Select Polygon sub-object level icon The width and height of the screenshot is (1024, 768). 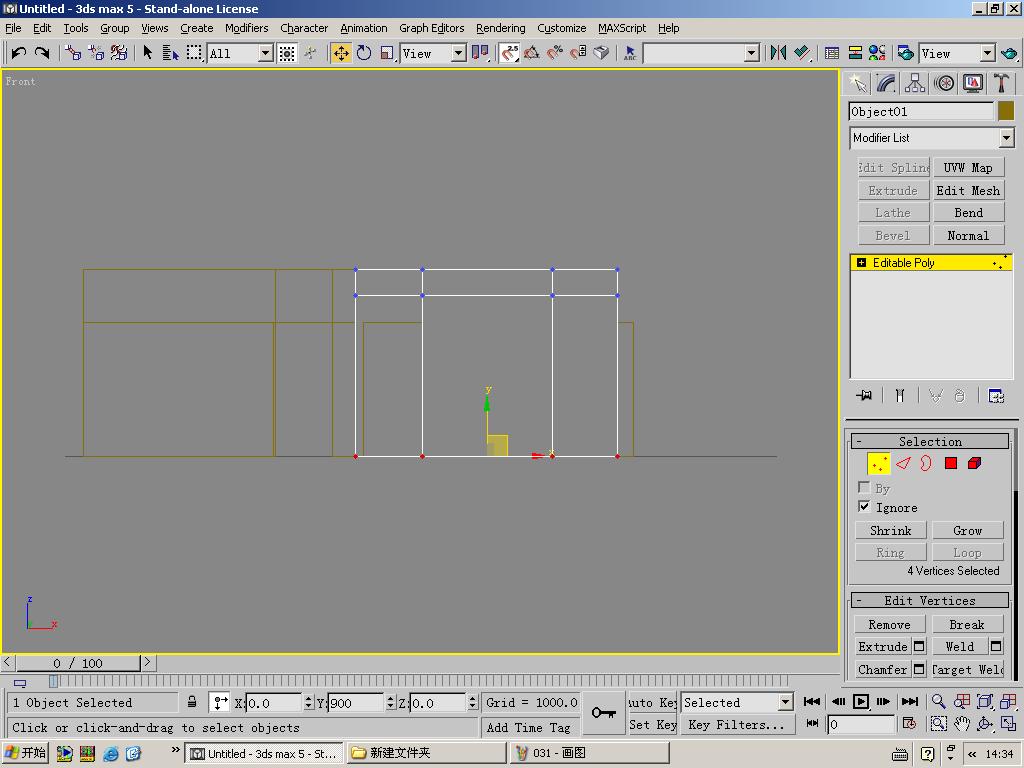click(x=950, y=463)
